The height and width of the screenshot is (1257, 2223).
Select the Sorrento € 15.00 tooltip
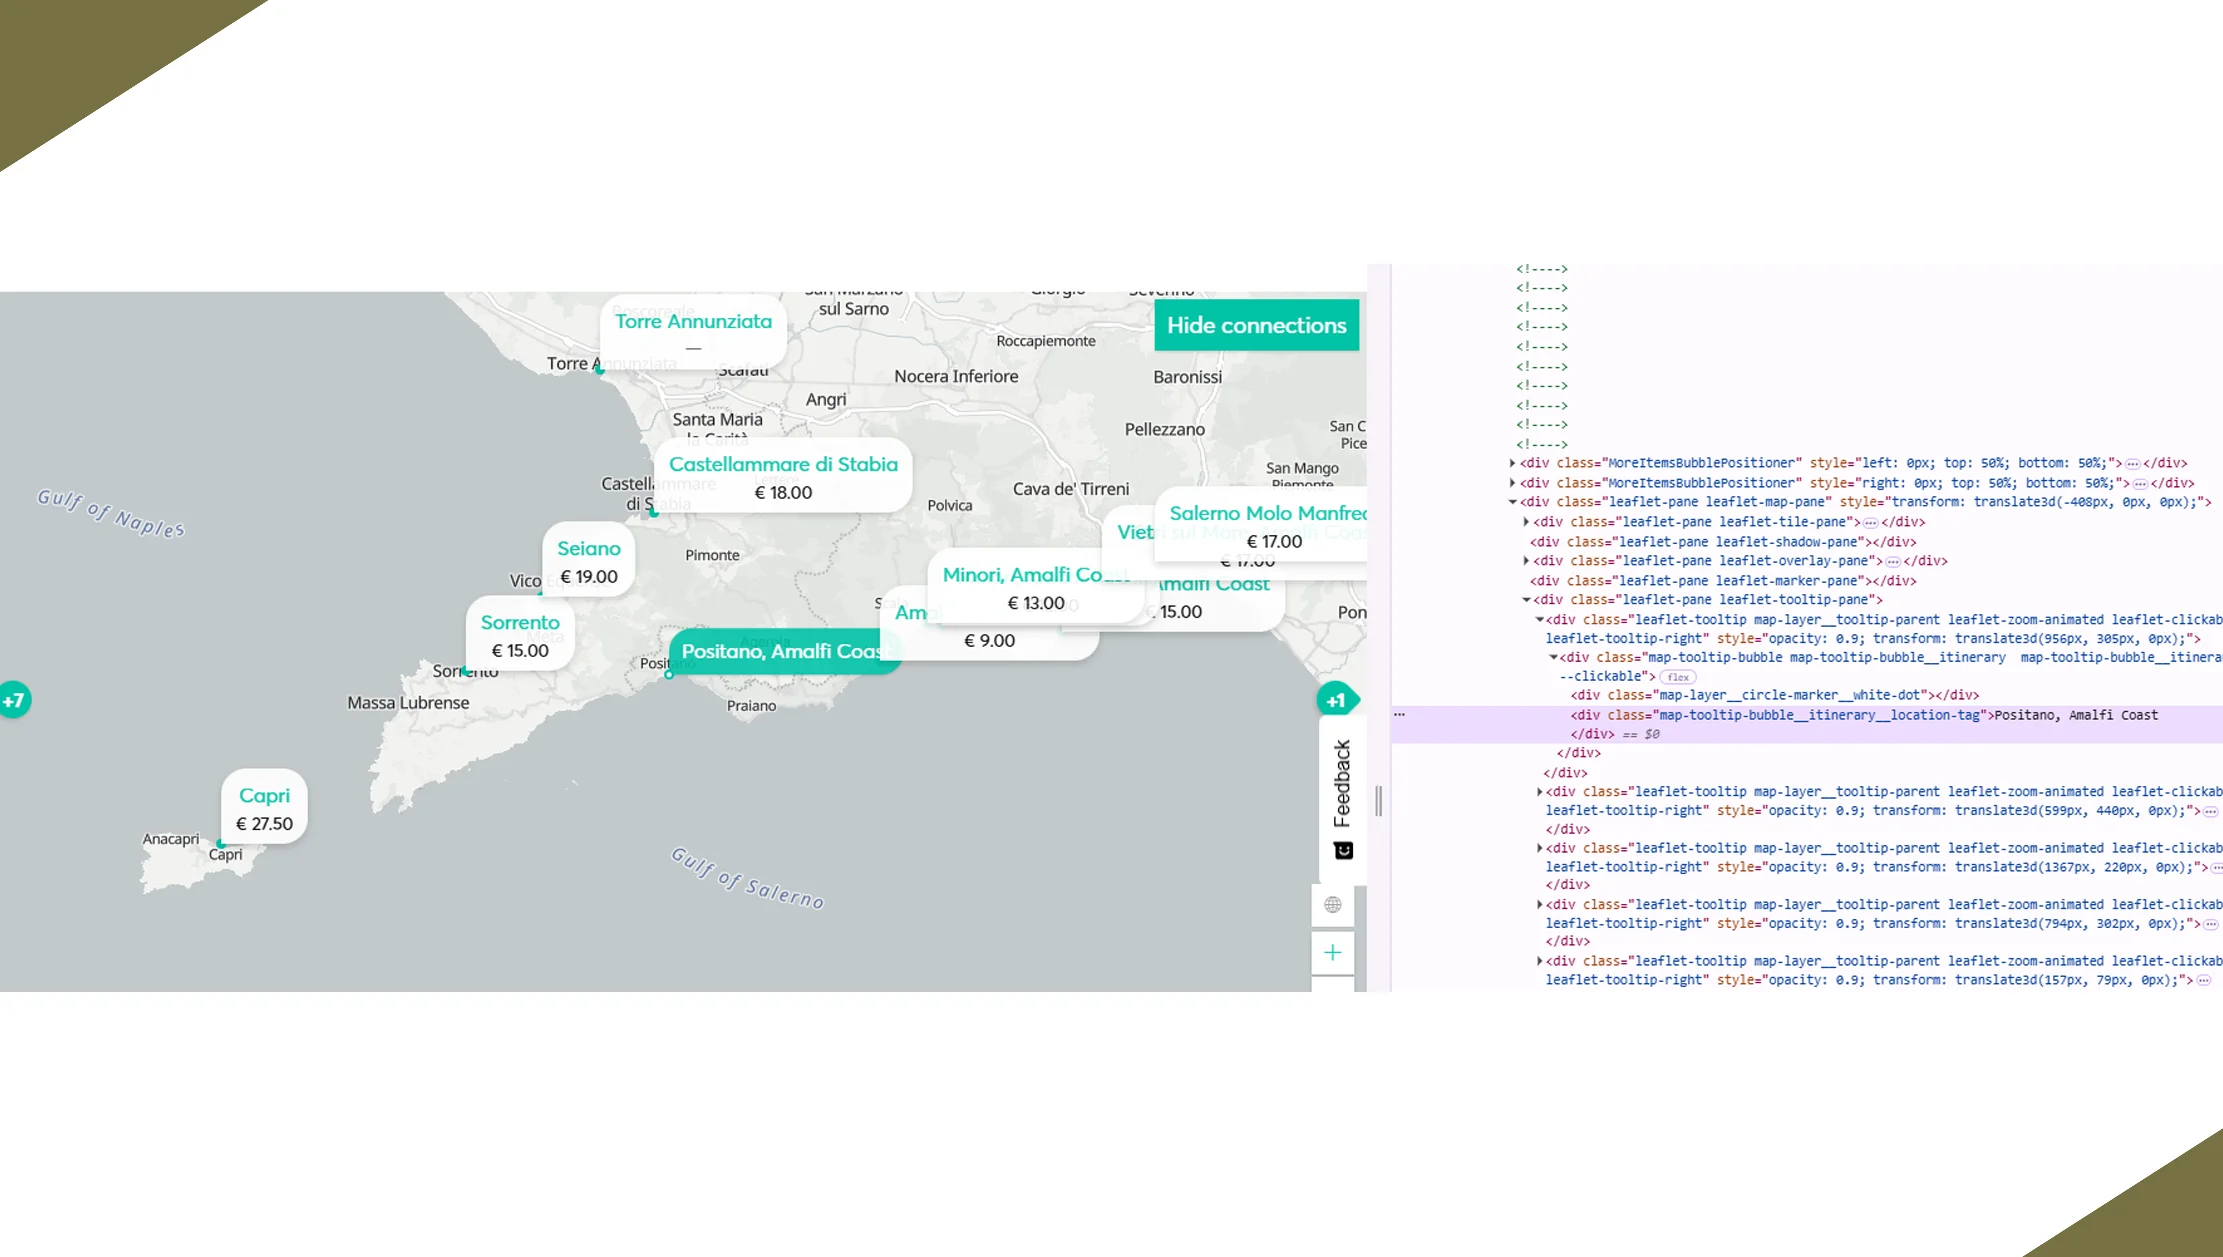coord(520,635)
